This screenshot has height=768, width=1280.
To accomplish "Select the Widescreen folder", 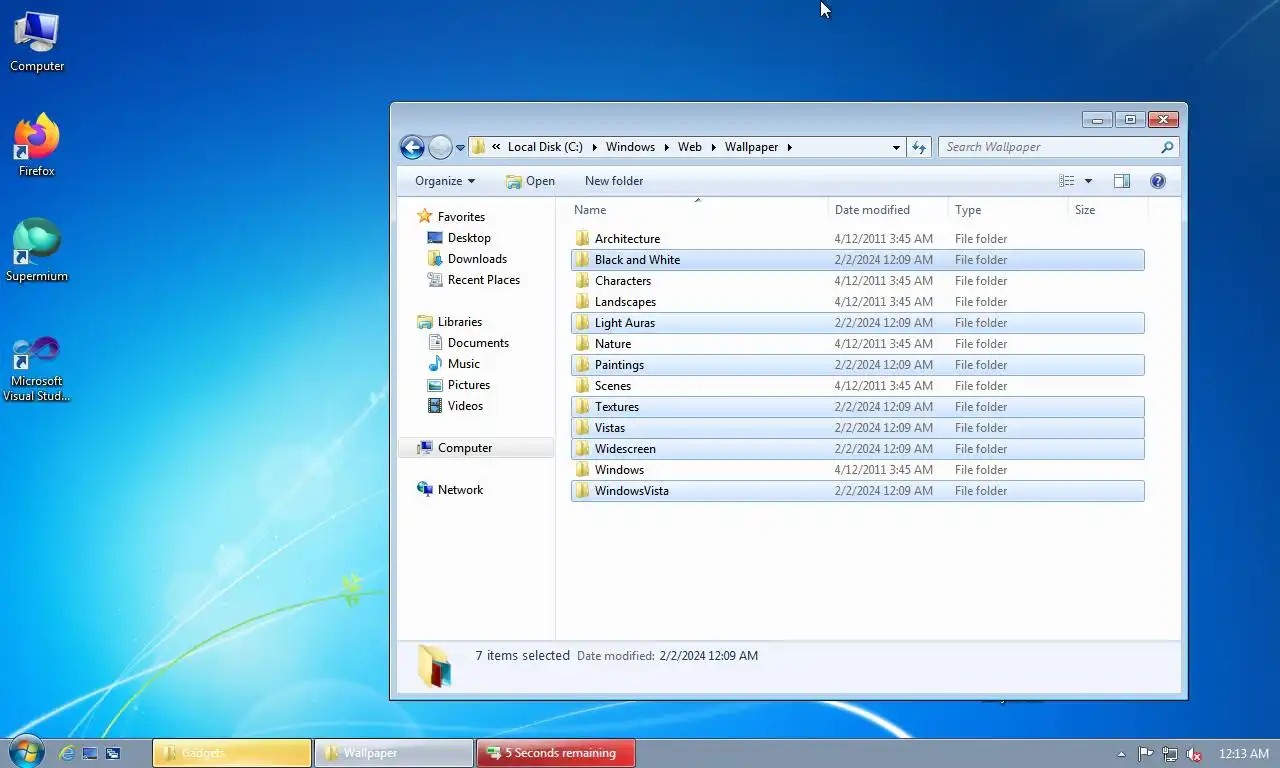I will click(x=858, y=449).
